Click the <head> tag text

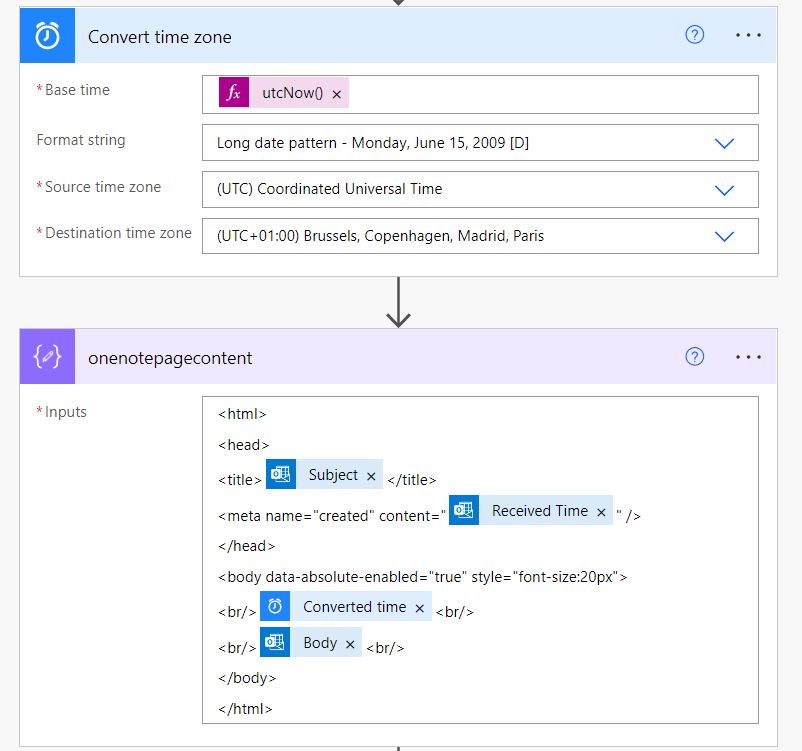pos(243,445)
